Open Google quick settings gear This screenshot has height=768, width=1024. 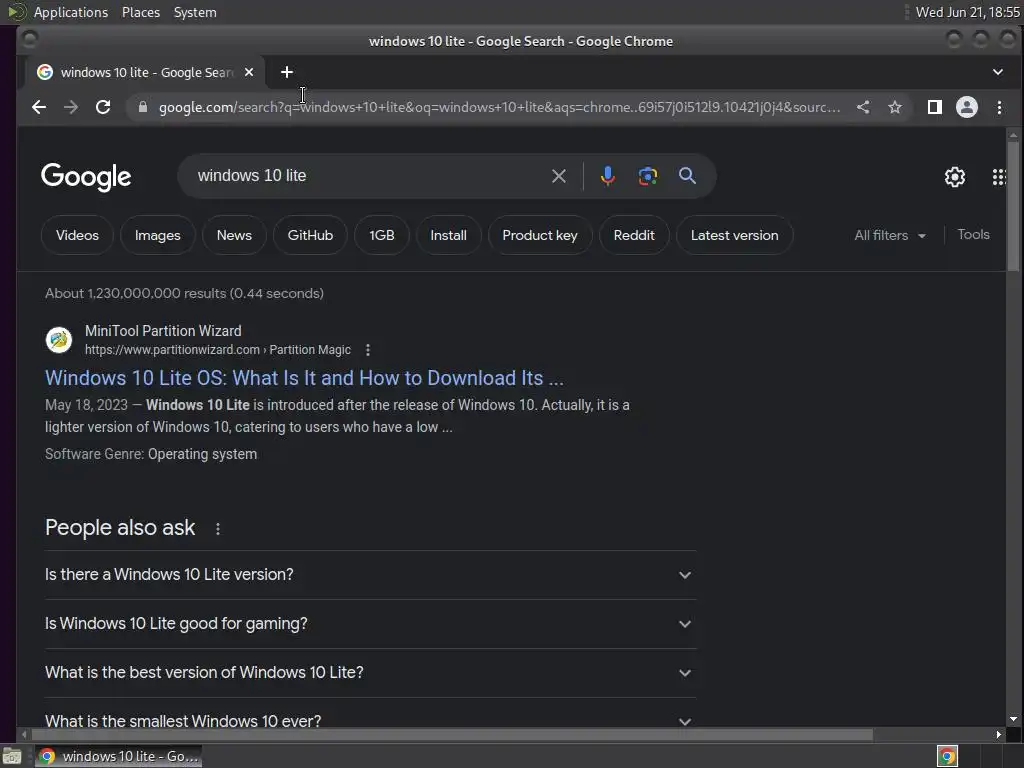pyautogui.click(x=955, y=176)
